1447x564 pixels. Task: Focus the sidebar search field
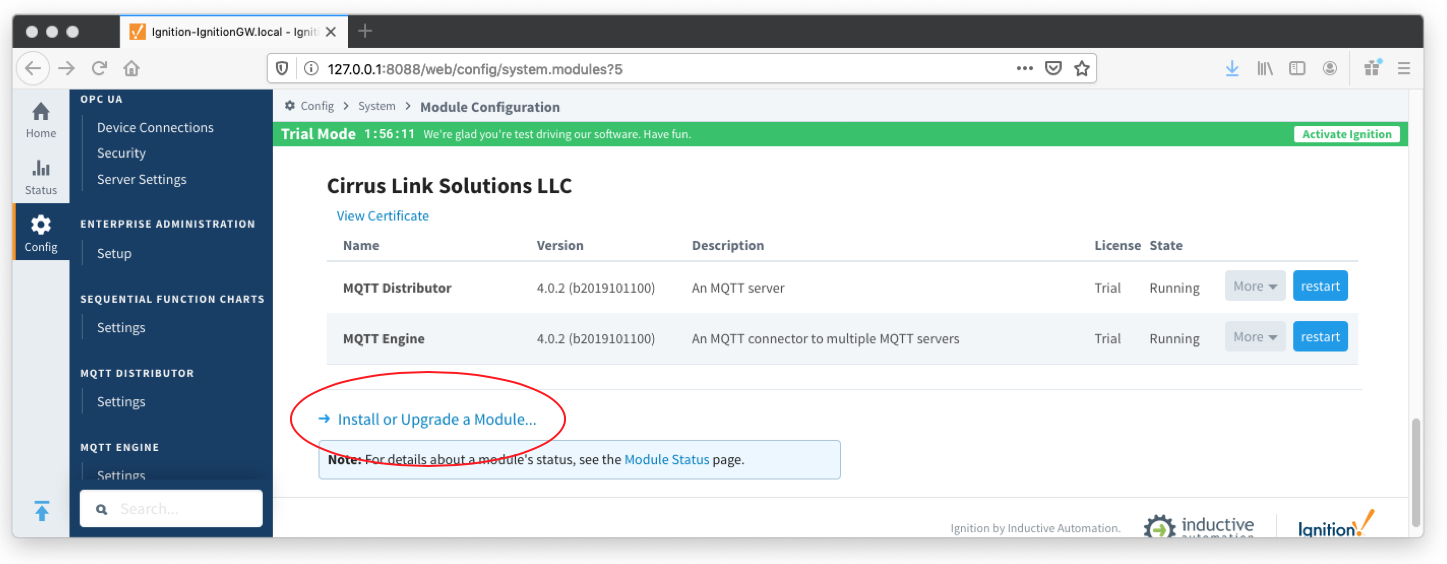[x=171, y=509]
